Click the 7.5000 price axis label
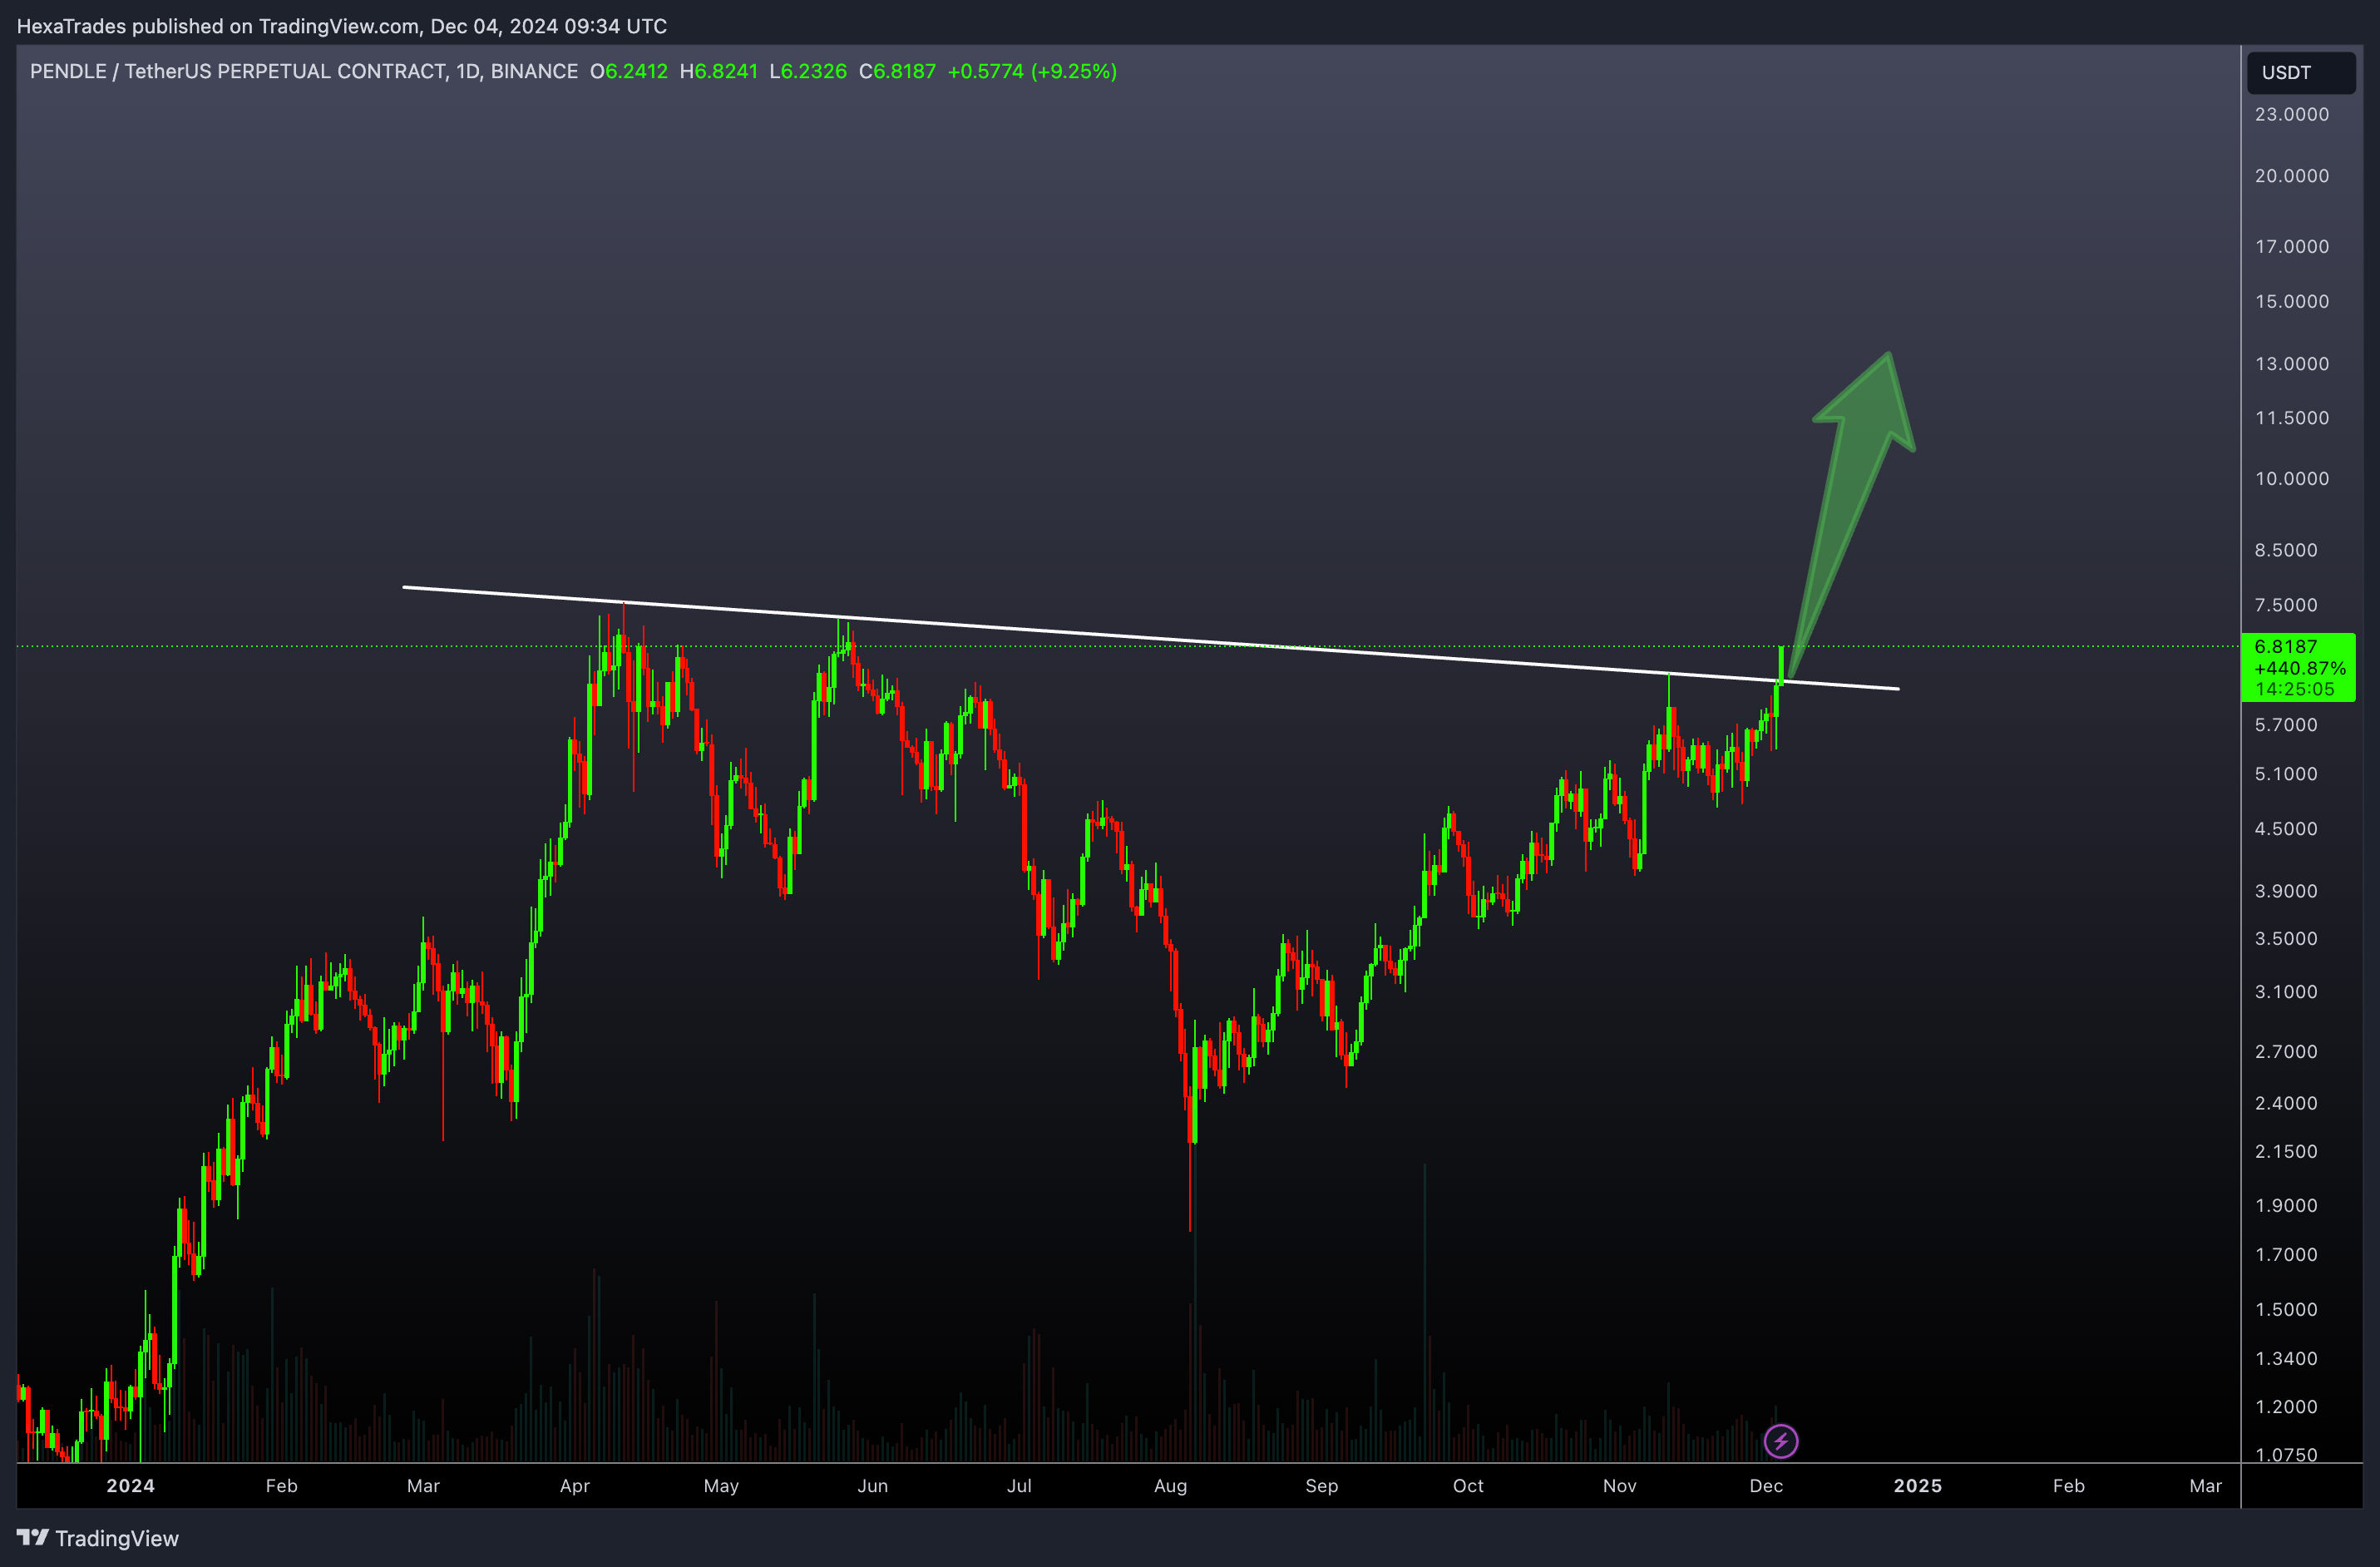The height and width of the screenshot is (1567, 2380). pyautogui.click(x=2285, y=605)
